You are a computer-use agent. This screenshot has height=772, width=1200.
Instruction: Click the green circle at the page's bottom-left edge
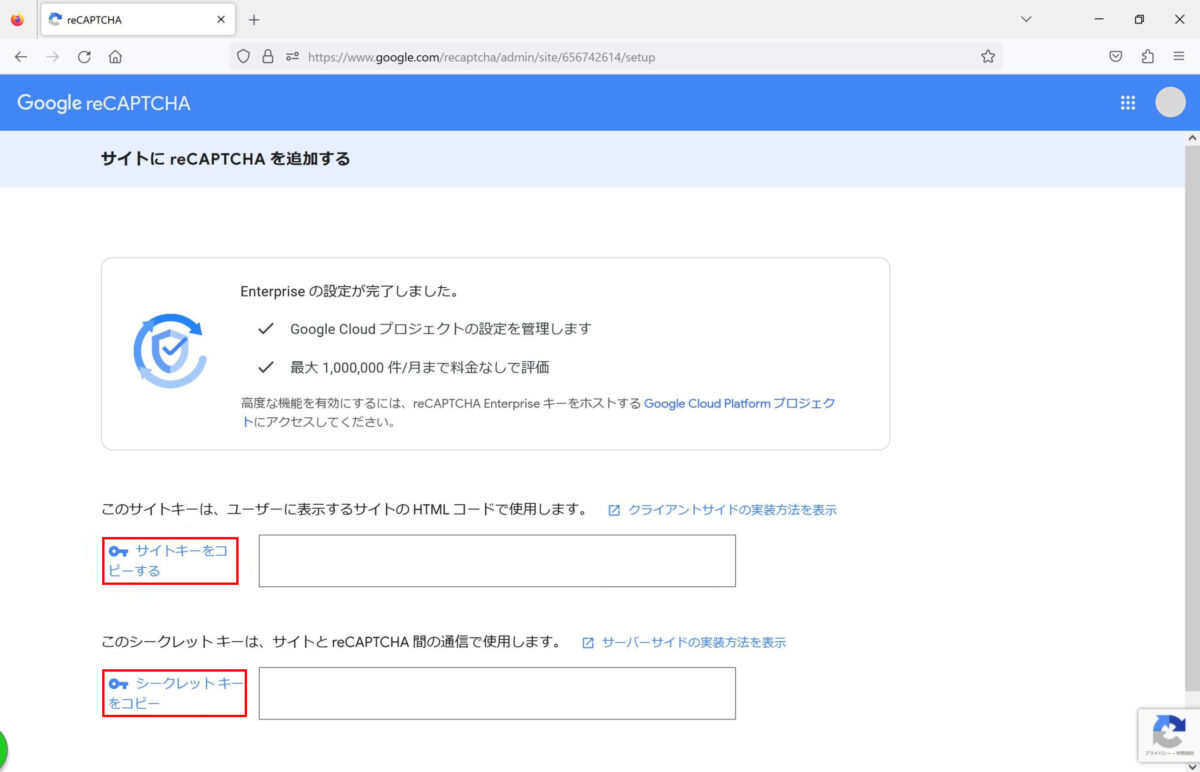(x=3, y=750)
